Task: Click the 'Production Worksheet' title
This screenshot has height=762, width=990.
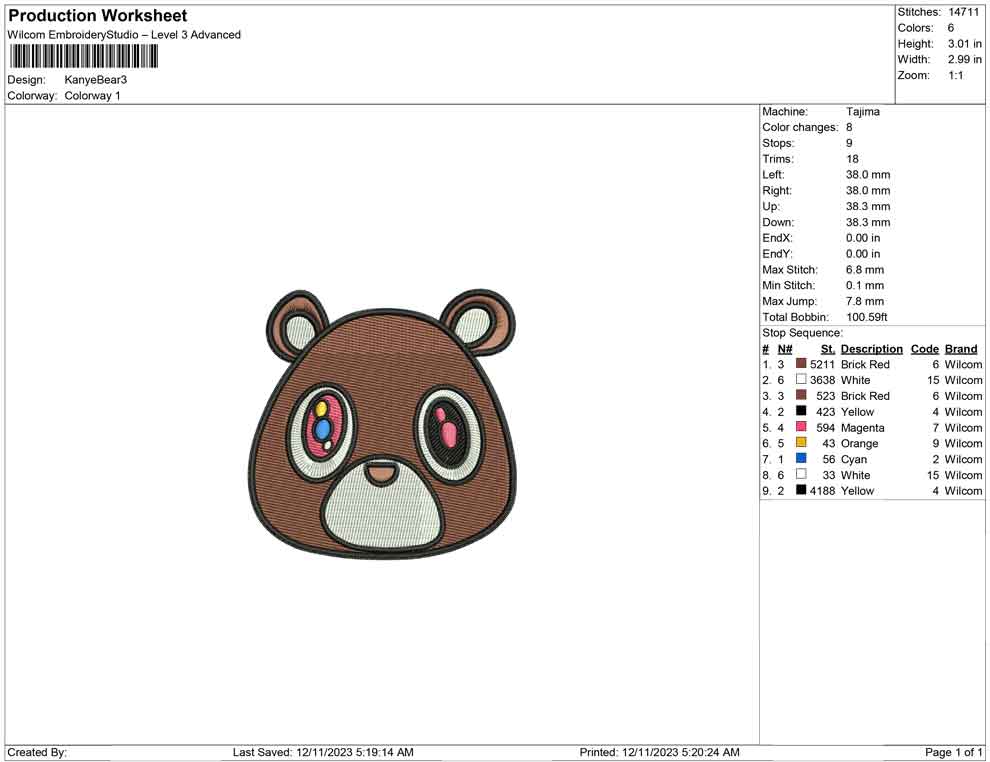Action: coord(98,16)
